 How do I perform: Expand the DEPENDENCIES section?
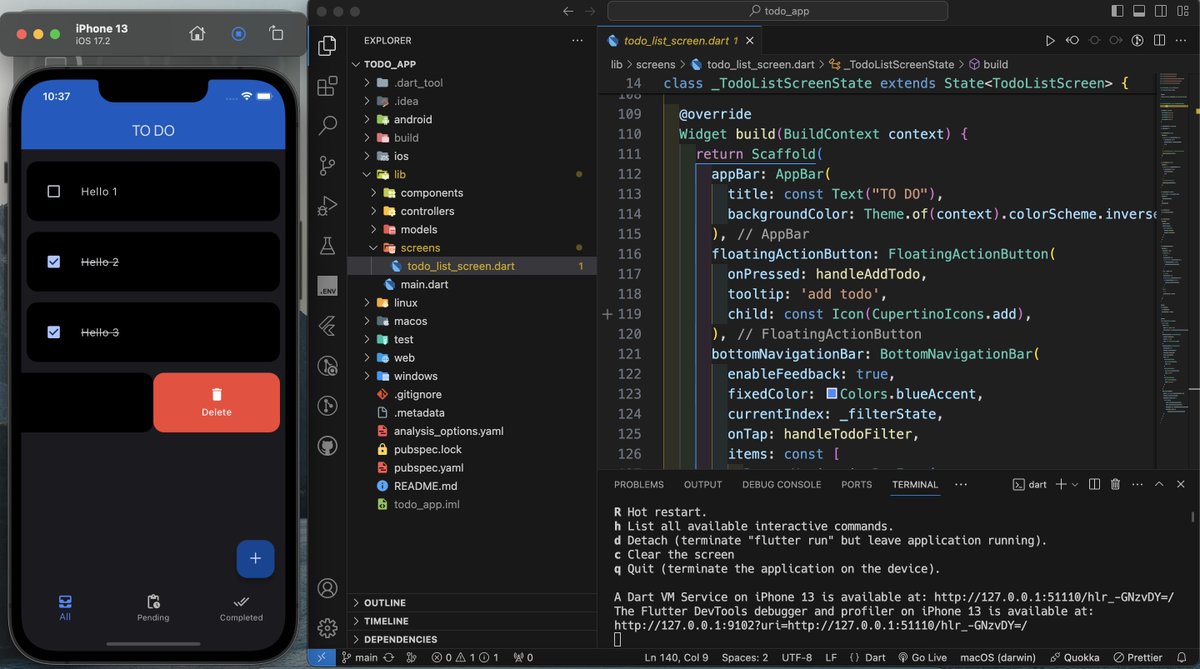click(x=471, y=639)
